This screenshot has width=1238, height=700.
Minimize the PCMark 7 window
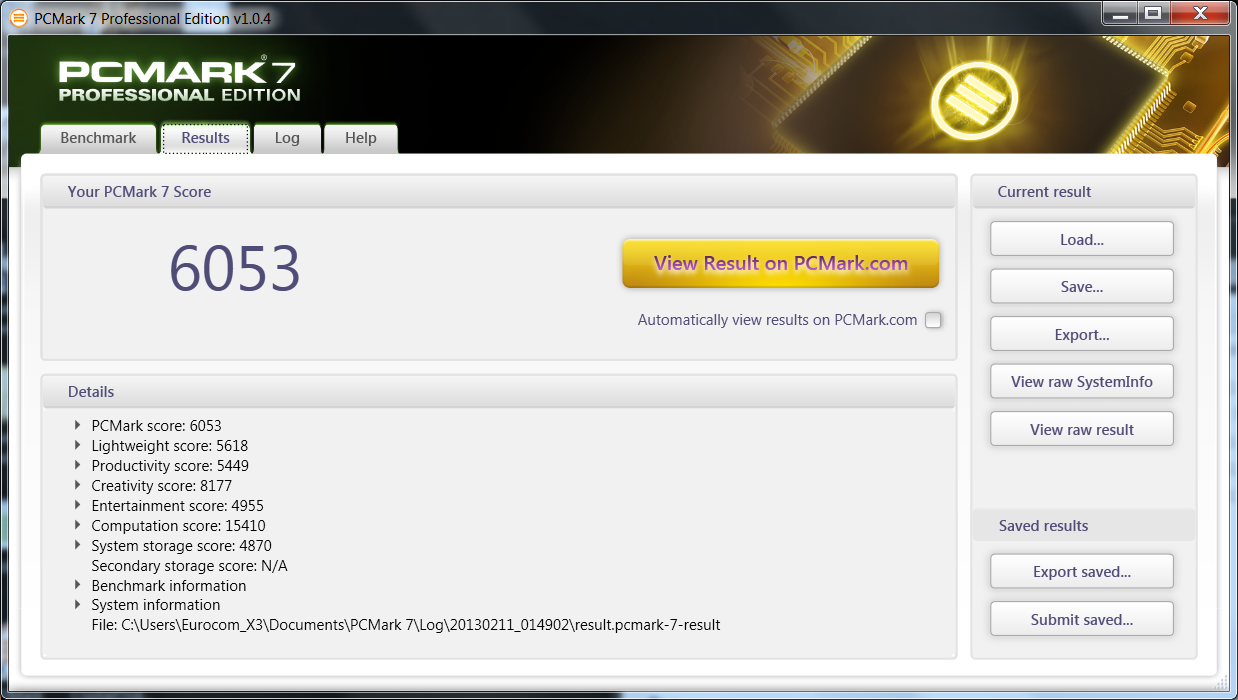pos(1119,13)
